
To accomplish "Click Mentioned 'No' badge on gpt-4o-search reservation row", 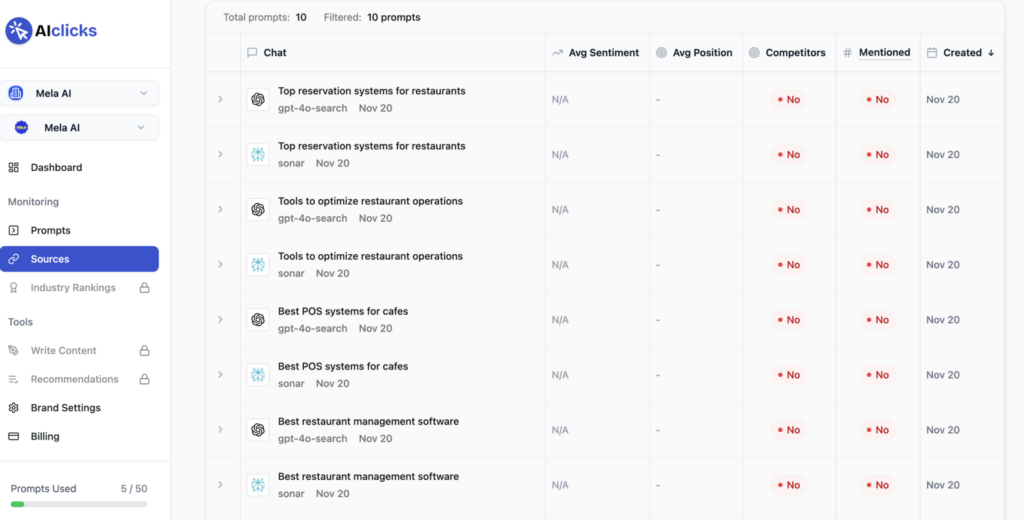I will pos(878,99).
